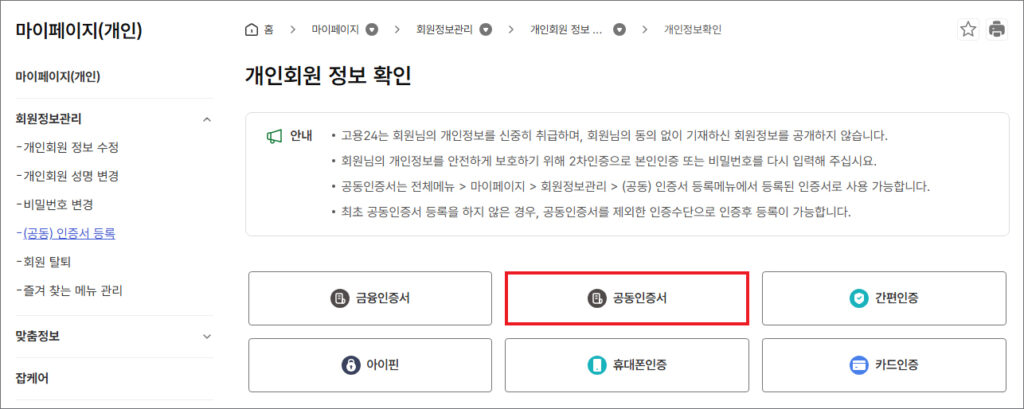Open the 마이페이지 breadcrumb dropdown

click(x=372, y=29)
